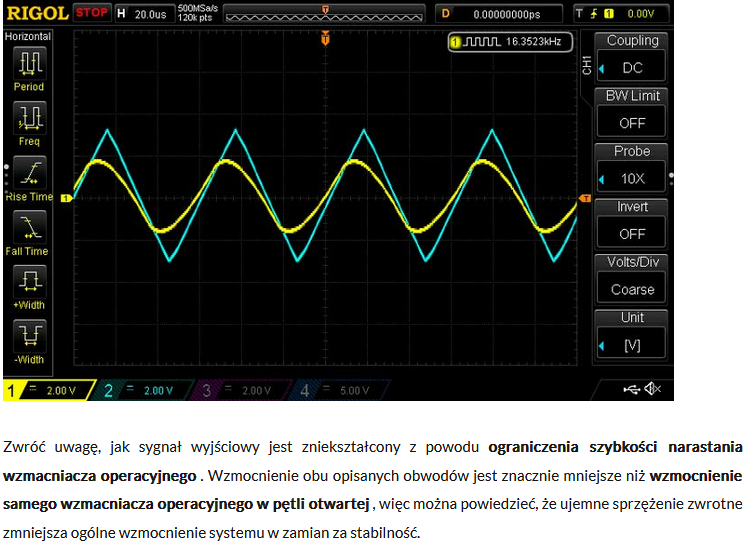Viewport: 754px width, 547px height.
Task: Choose the Rise Time measurement icon
Action: [30, 173]
